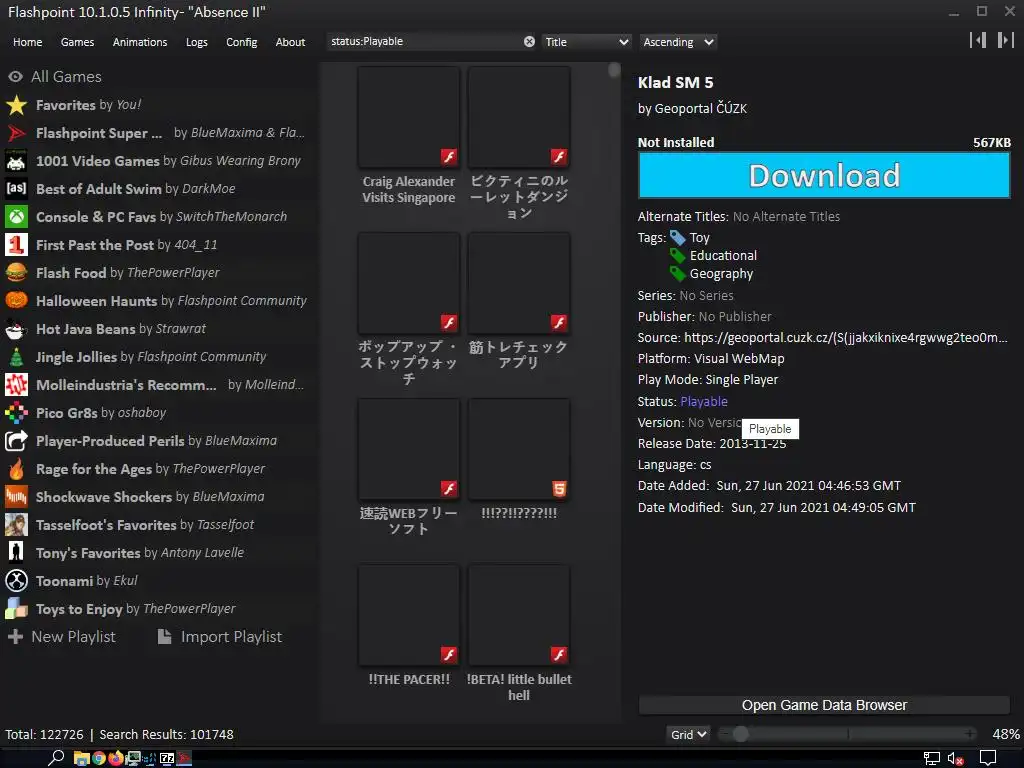The width and height of the screenshot is (1024, 768).
Task: Click the Toys to Enjoy blocks icon
Action: pos(16,609)
